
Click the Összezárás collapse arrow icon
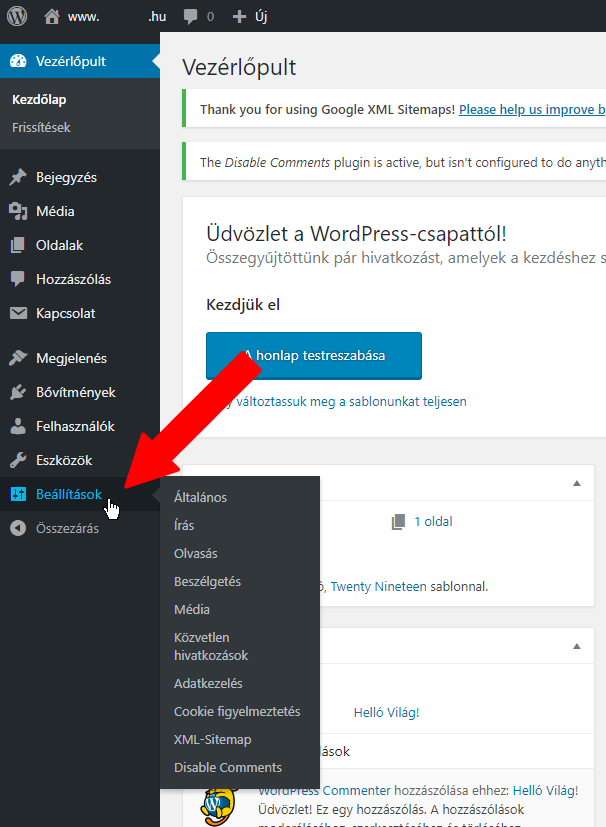tap(18, 528)
